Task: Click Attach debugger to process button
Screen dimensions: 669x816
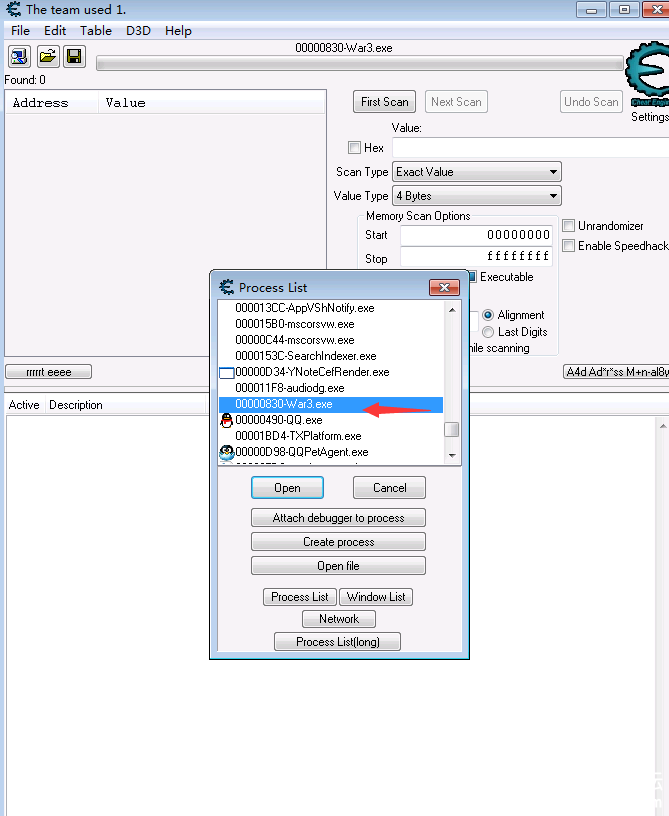Action: click(338, 518)
